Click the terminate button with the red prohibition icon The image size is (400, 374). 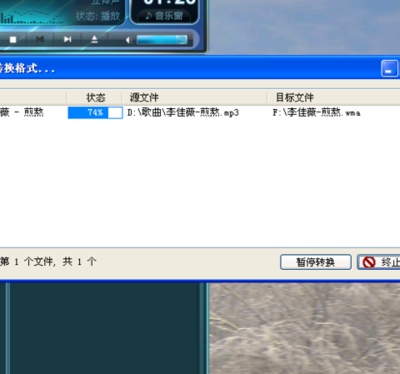(x=379, y=262)
